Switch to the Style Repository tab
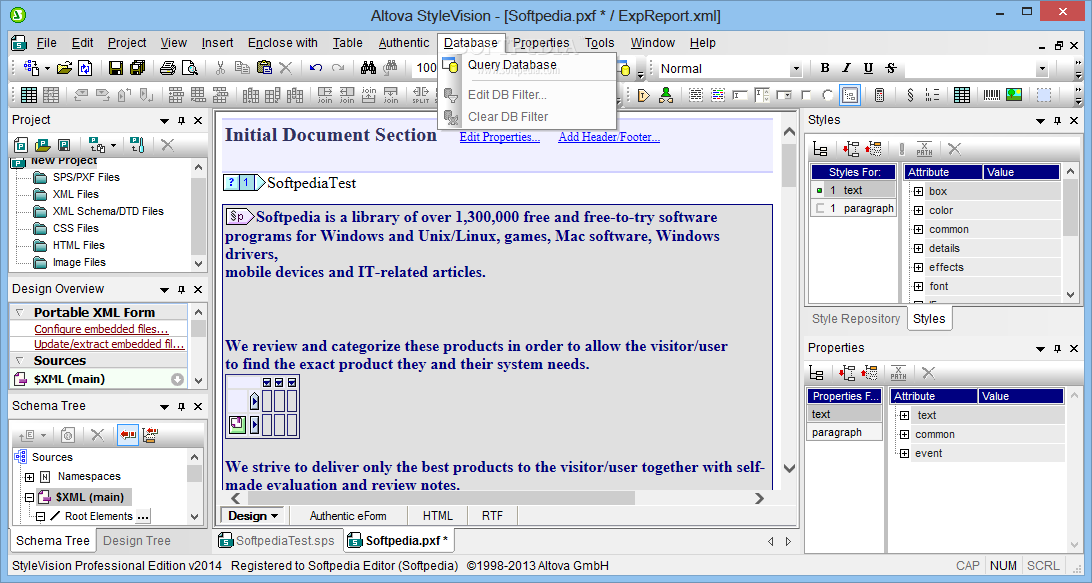Image resolution: width=1092 pixels, height=583 pixels. (856, 318)
